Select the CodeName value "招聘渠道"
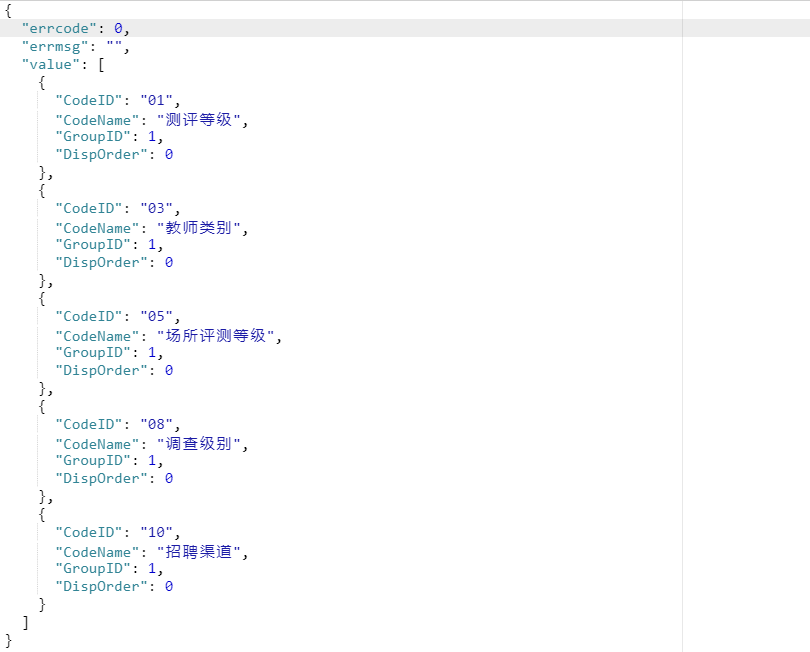The height and width of the screenshot is (652, 810). point(199,552)
